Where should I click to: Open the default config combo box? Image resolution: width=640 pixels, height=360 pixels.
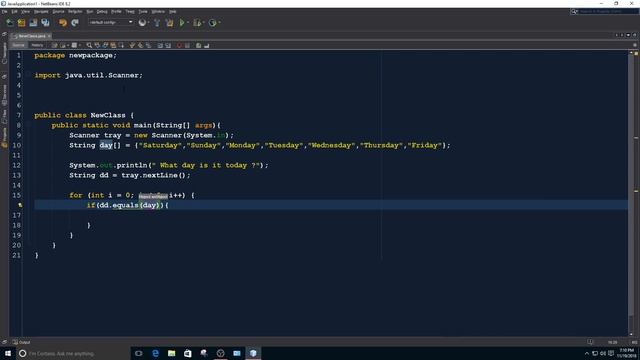pyautogui.click(x=111, y=22)
